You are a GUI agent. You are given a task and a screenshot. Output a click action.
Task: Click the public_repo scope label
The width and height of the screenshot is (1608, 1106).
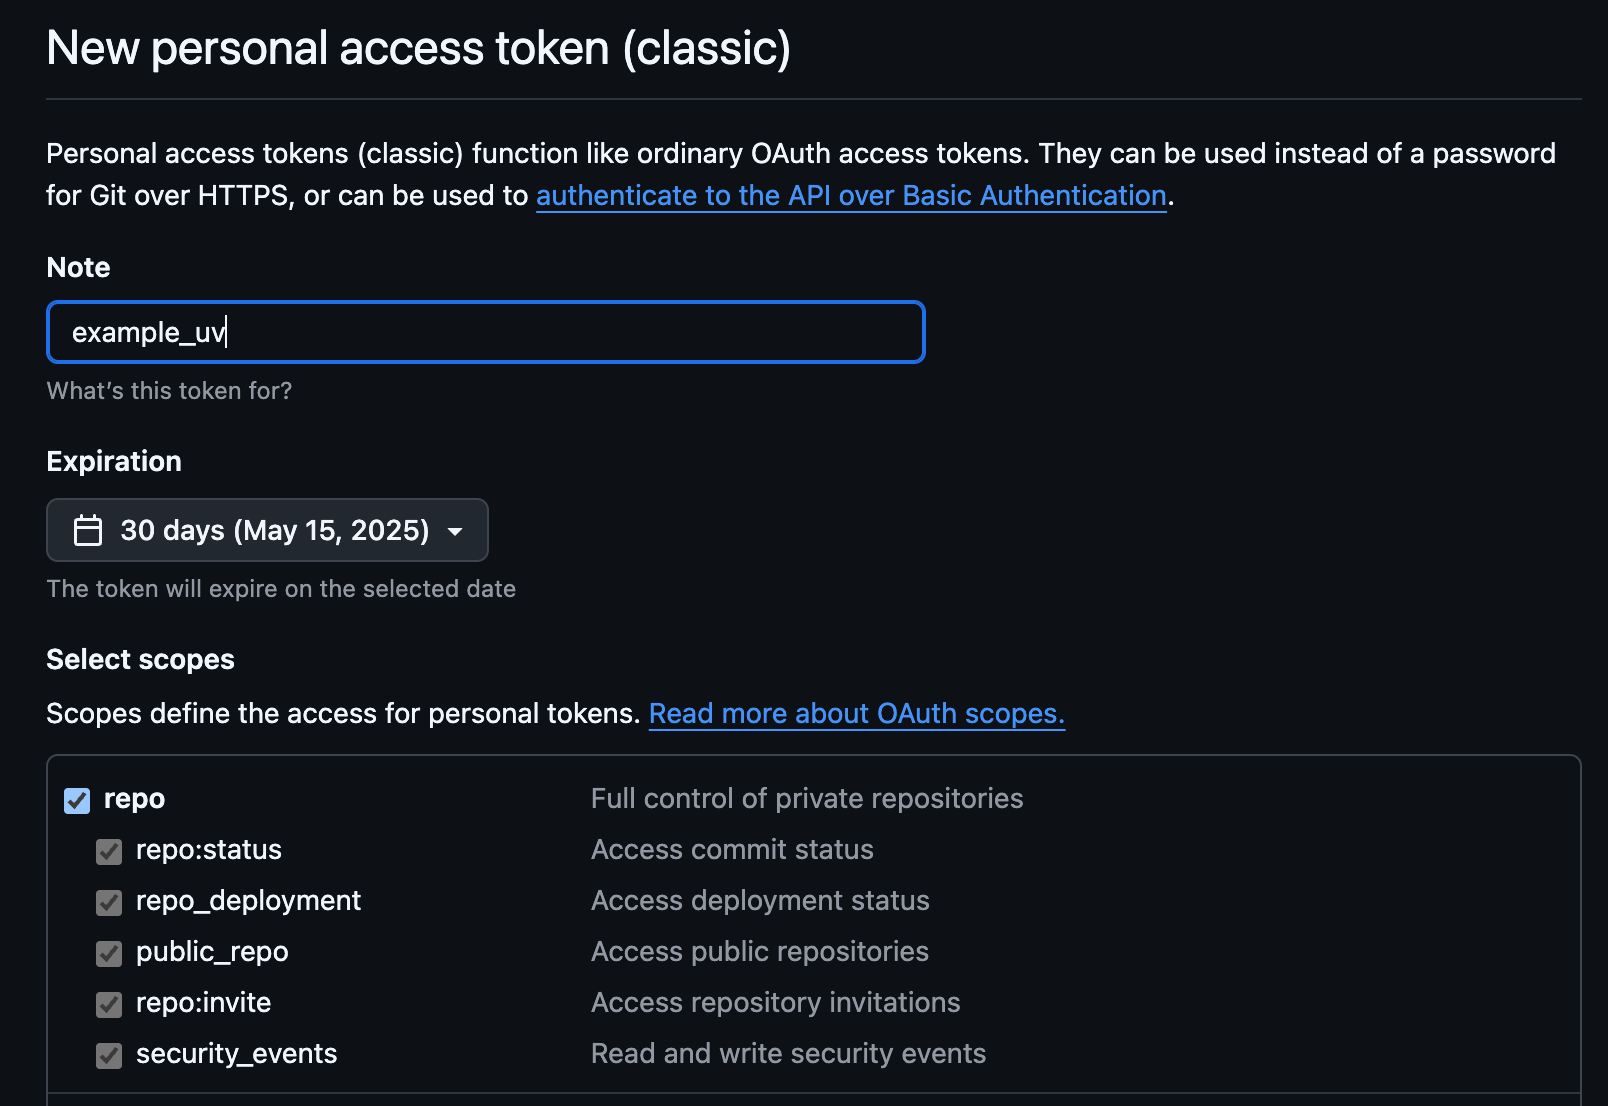tap(212, 952)
